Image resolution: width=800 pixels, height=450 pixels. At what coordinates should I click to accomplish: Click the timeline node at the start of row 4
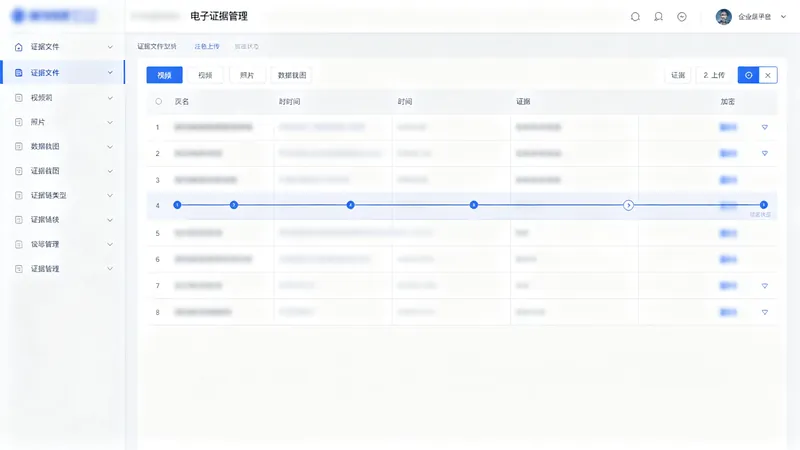(177, 205)
